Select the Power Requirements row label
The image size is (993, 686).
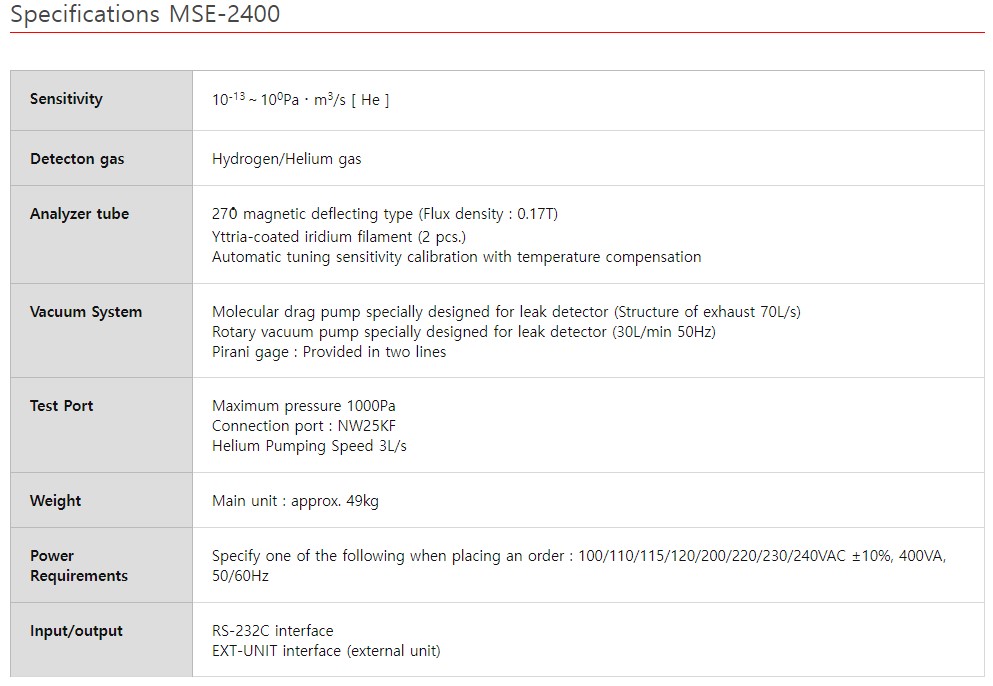[x=79, y=566]
